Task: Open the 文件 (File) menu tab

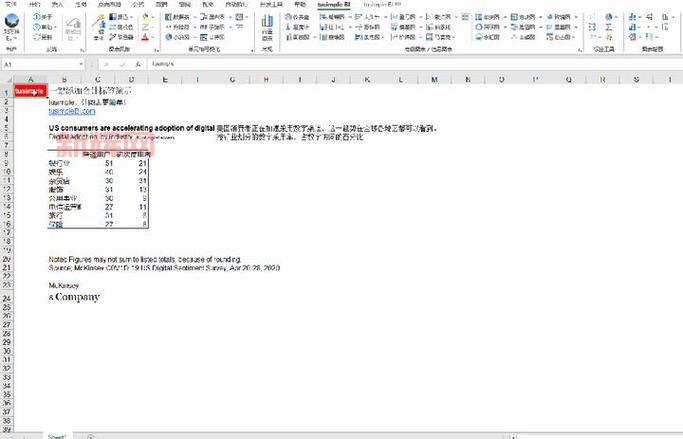Action: [11, 4]
